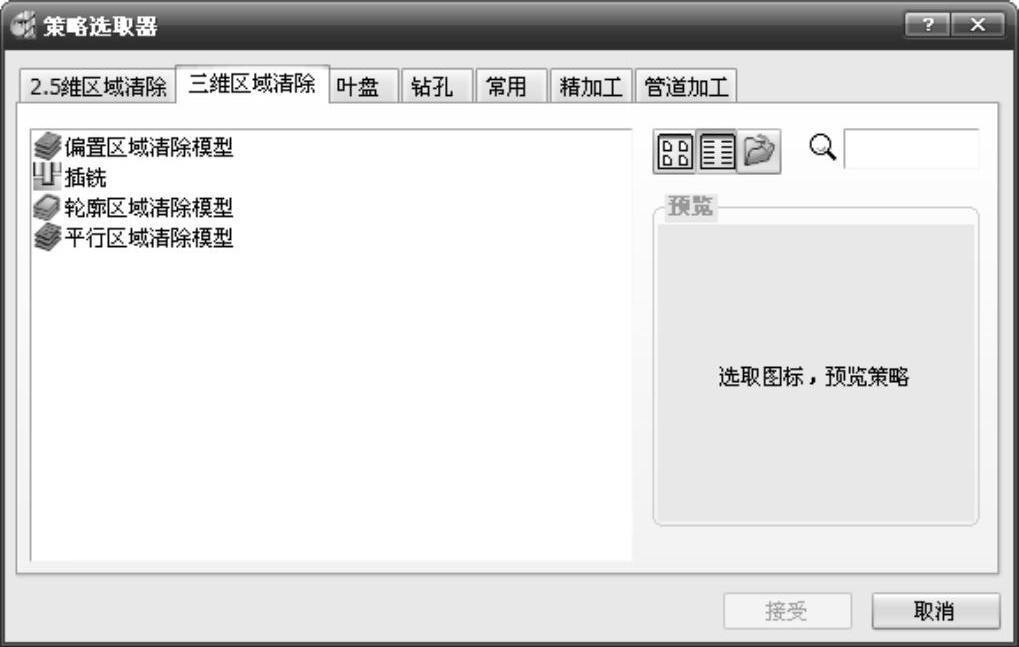This screenshot has height=647, width=1019.
Task: Click the magnifier search icon
Action: click(x=822, y=148)
